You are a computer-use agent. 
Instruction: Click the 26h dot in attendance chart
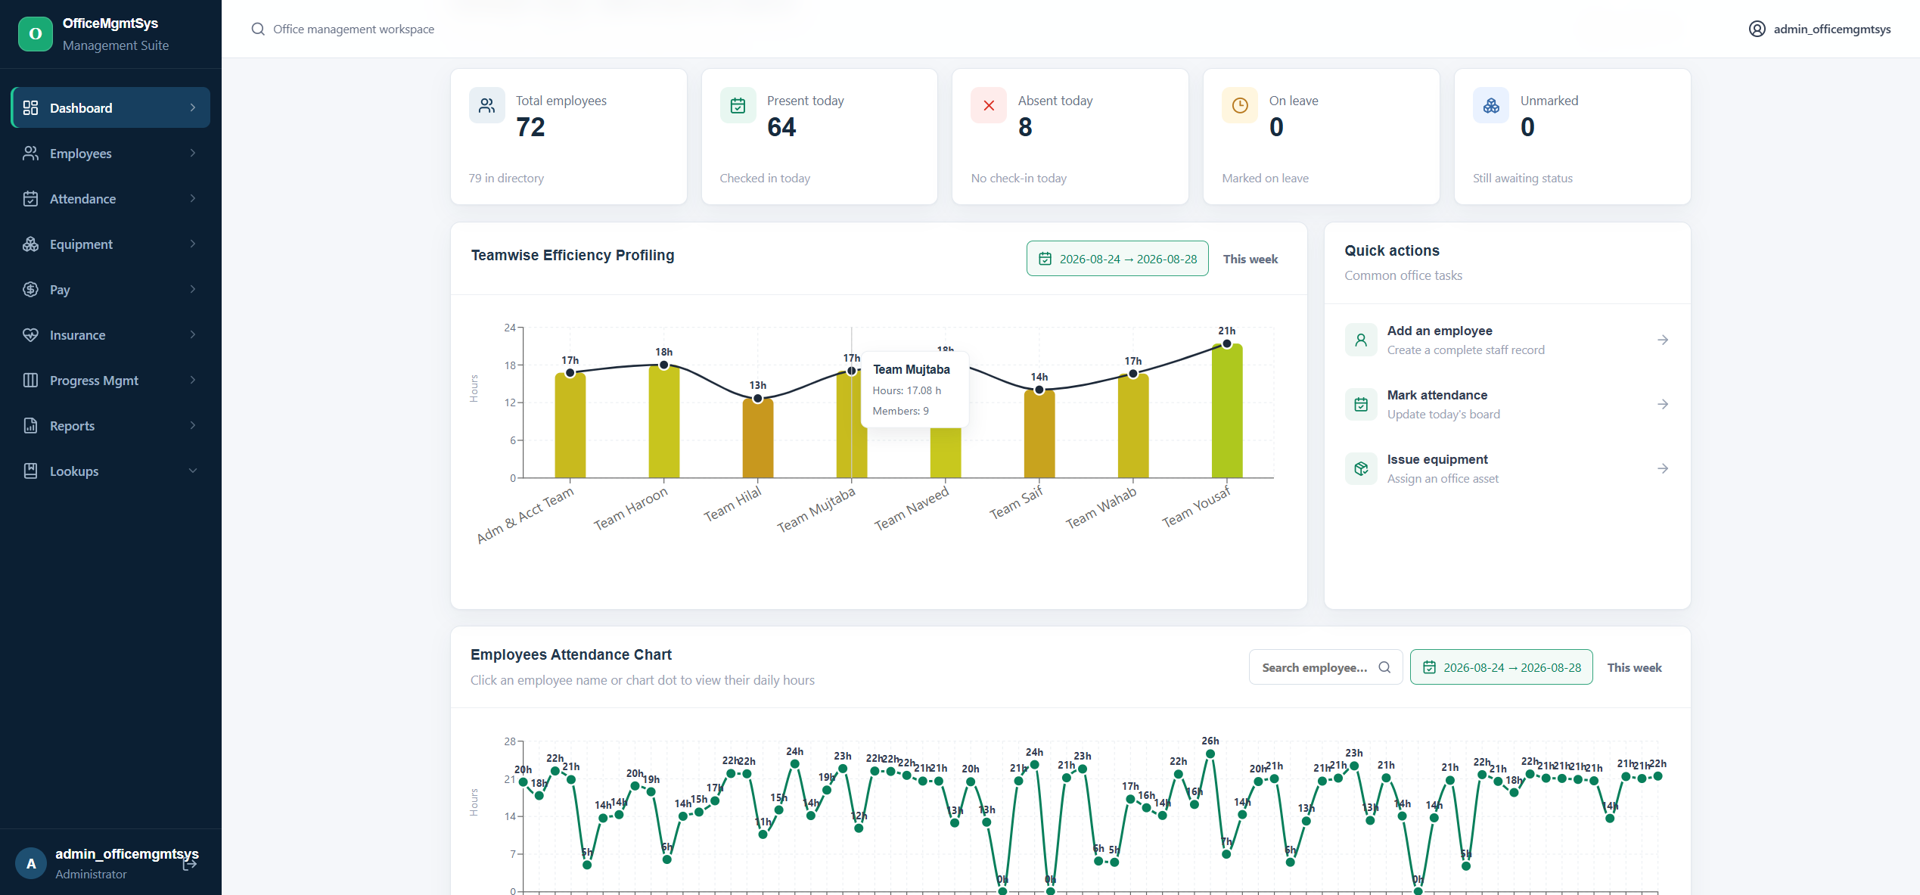click(x=1210, y=754)
